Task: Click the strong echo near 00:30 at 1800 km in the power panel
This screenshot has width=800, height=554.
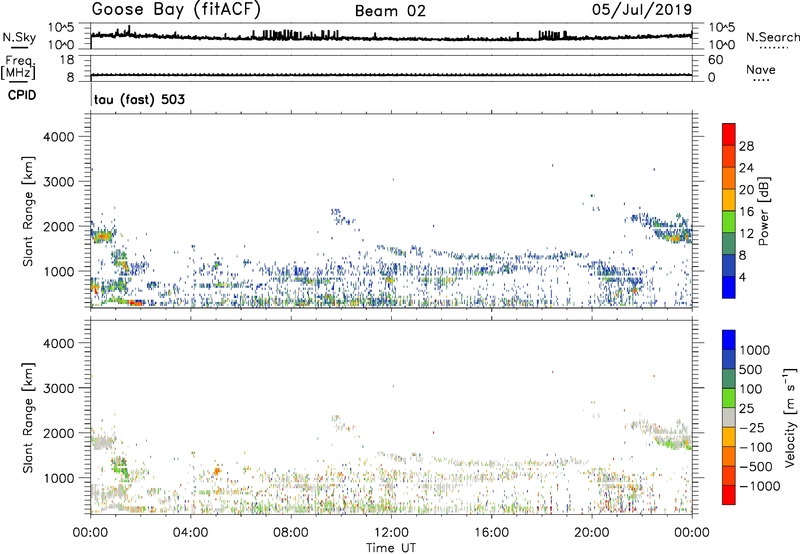Action: pyautogui.click(x=103, y=236)
